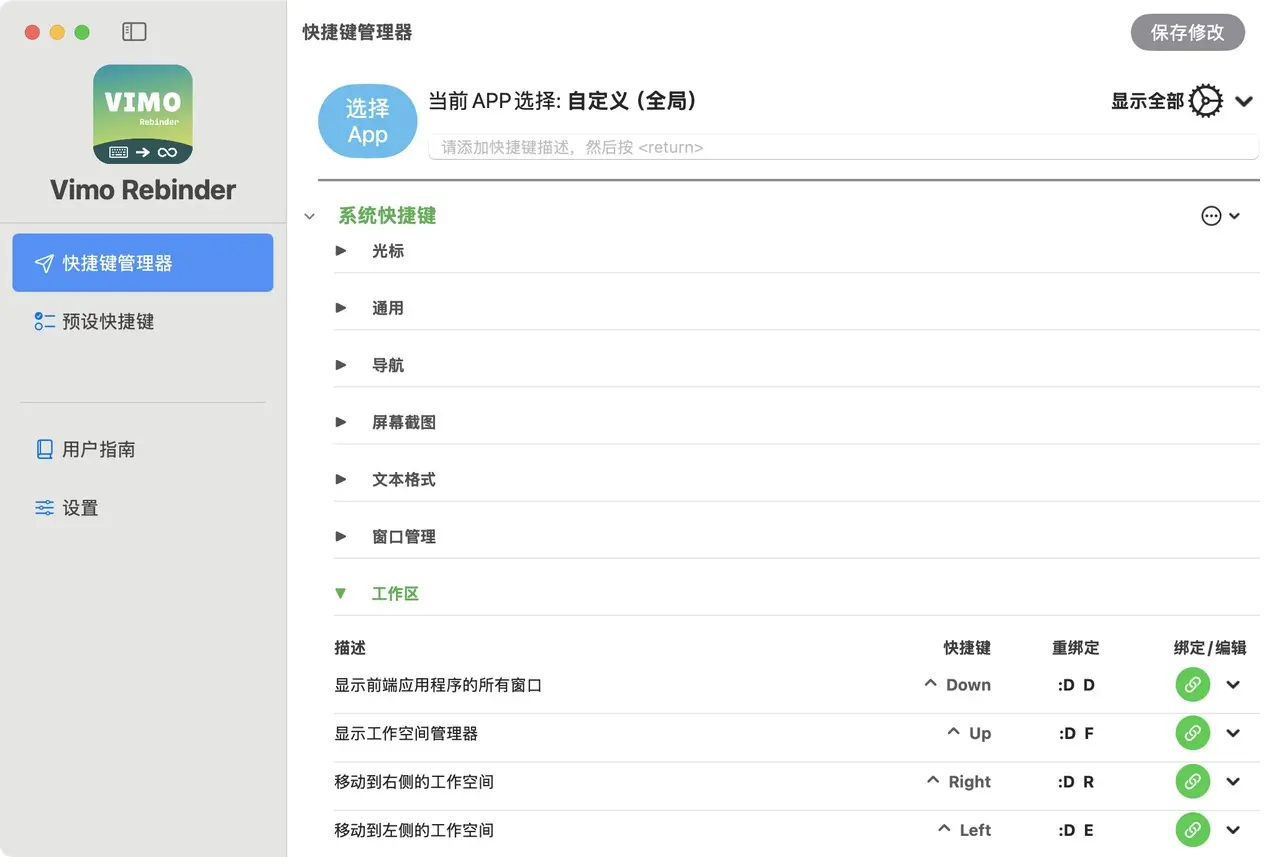Screen dimensions: 1280x857
Task: Click the round 选择 App button
Action: tap(367, 121)
